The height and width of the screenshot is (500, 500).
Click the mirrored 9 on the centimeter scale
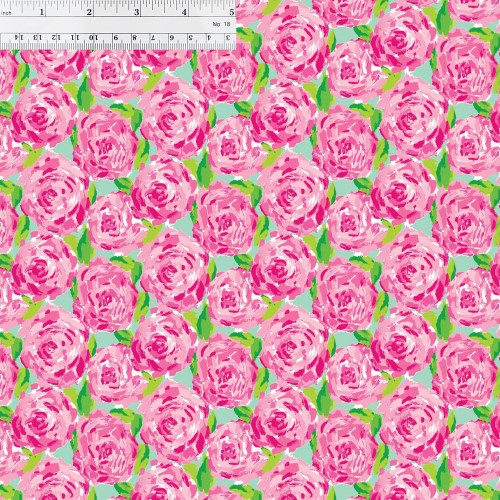pos(116,38)
